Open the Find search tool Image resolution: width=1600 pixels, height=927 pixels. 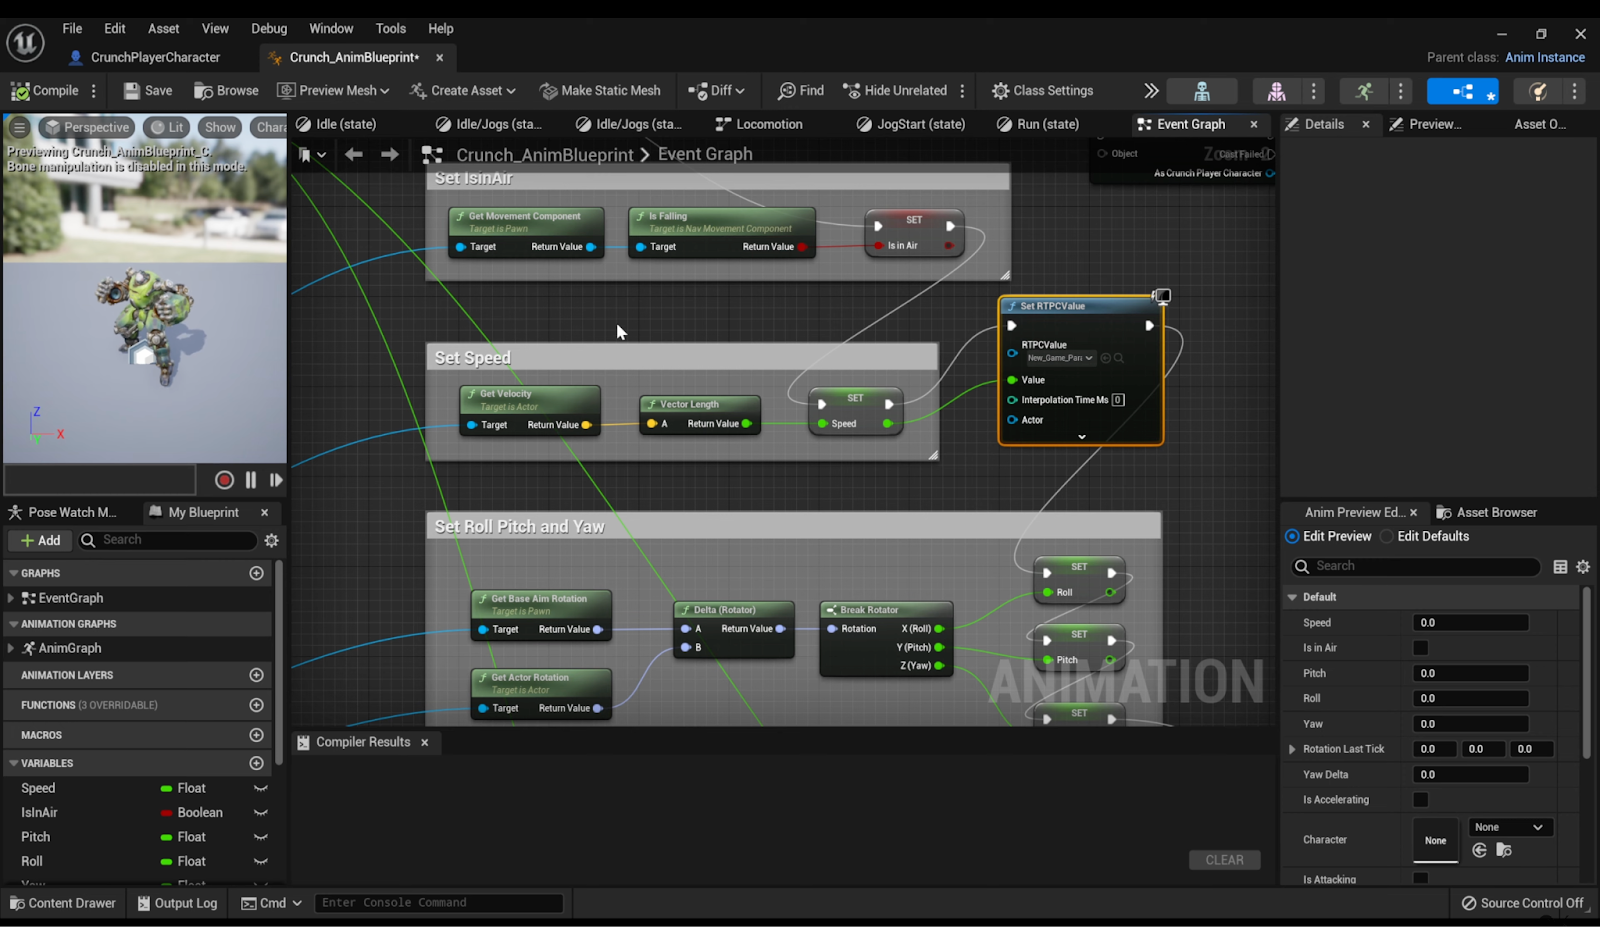coord(787,91)
